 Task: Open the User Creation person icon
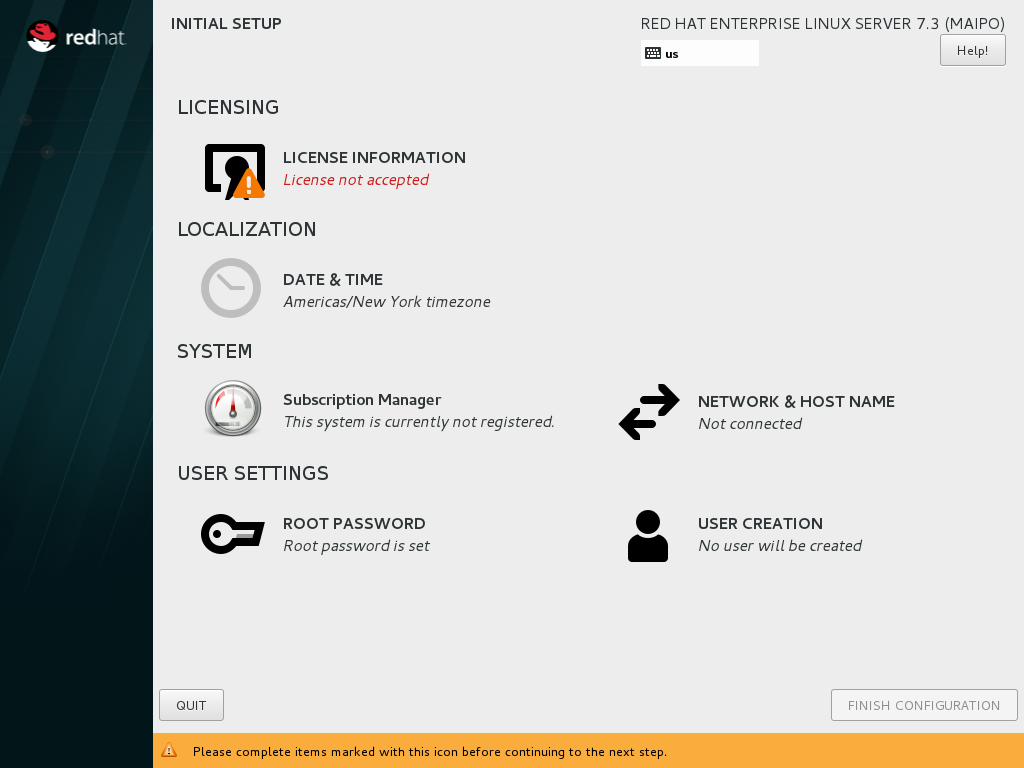(648, 536)
